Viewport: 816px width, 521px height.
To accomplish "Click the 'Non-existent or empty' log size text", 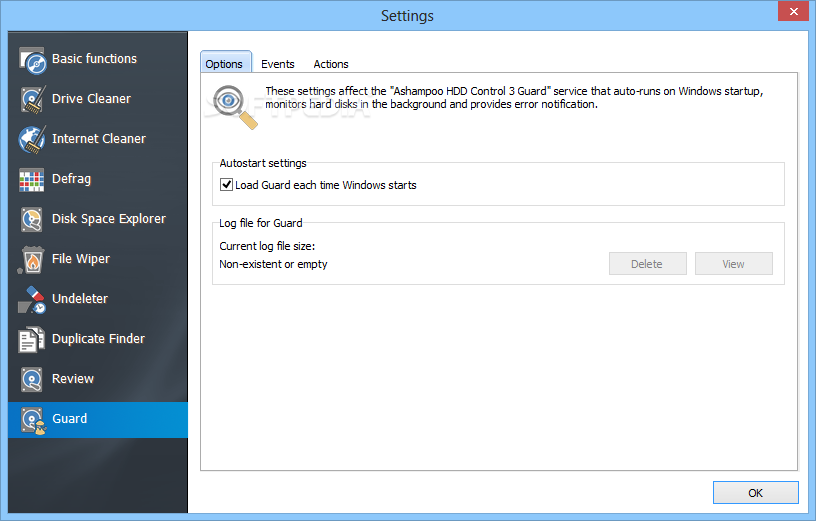I will coord(273,264).
